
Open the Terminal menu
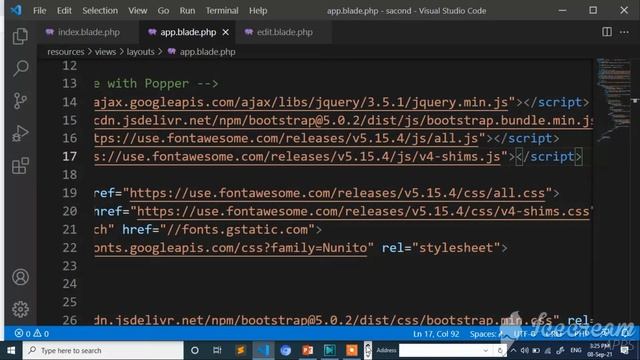222,11
